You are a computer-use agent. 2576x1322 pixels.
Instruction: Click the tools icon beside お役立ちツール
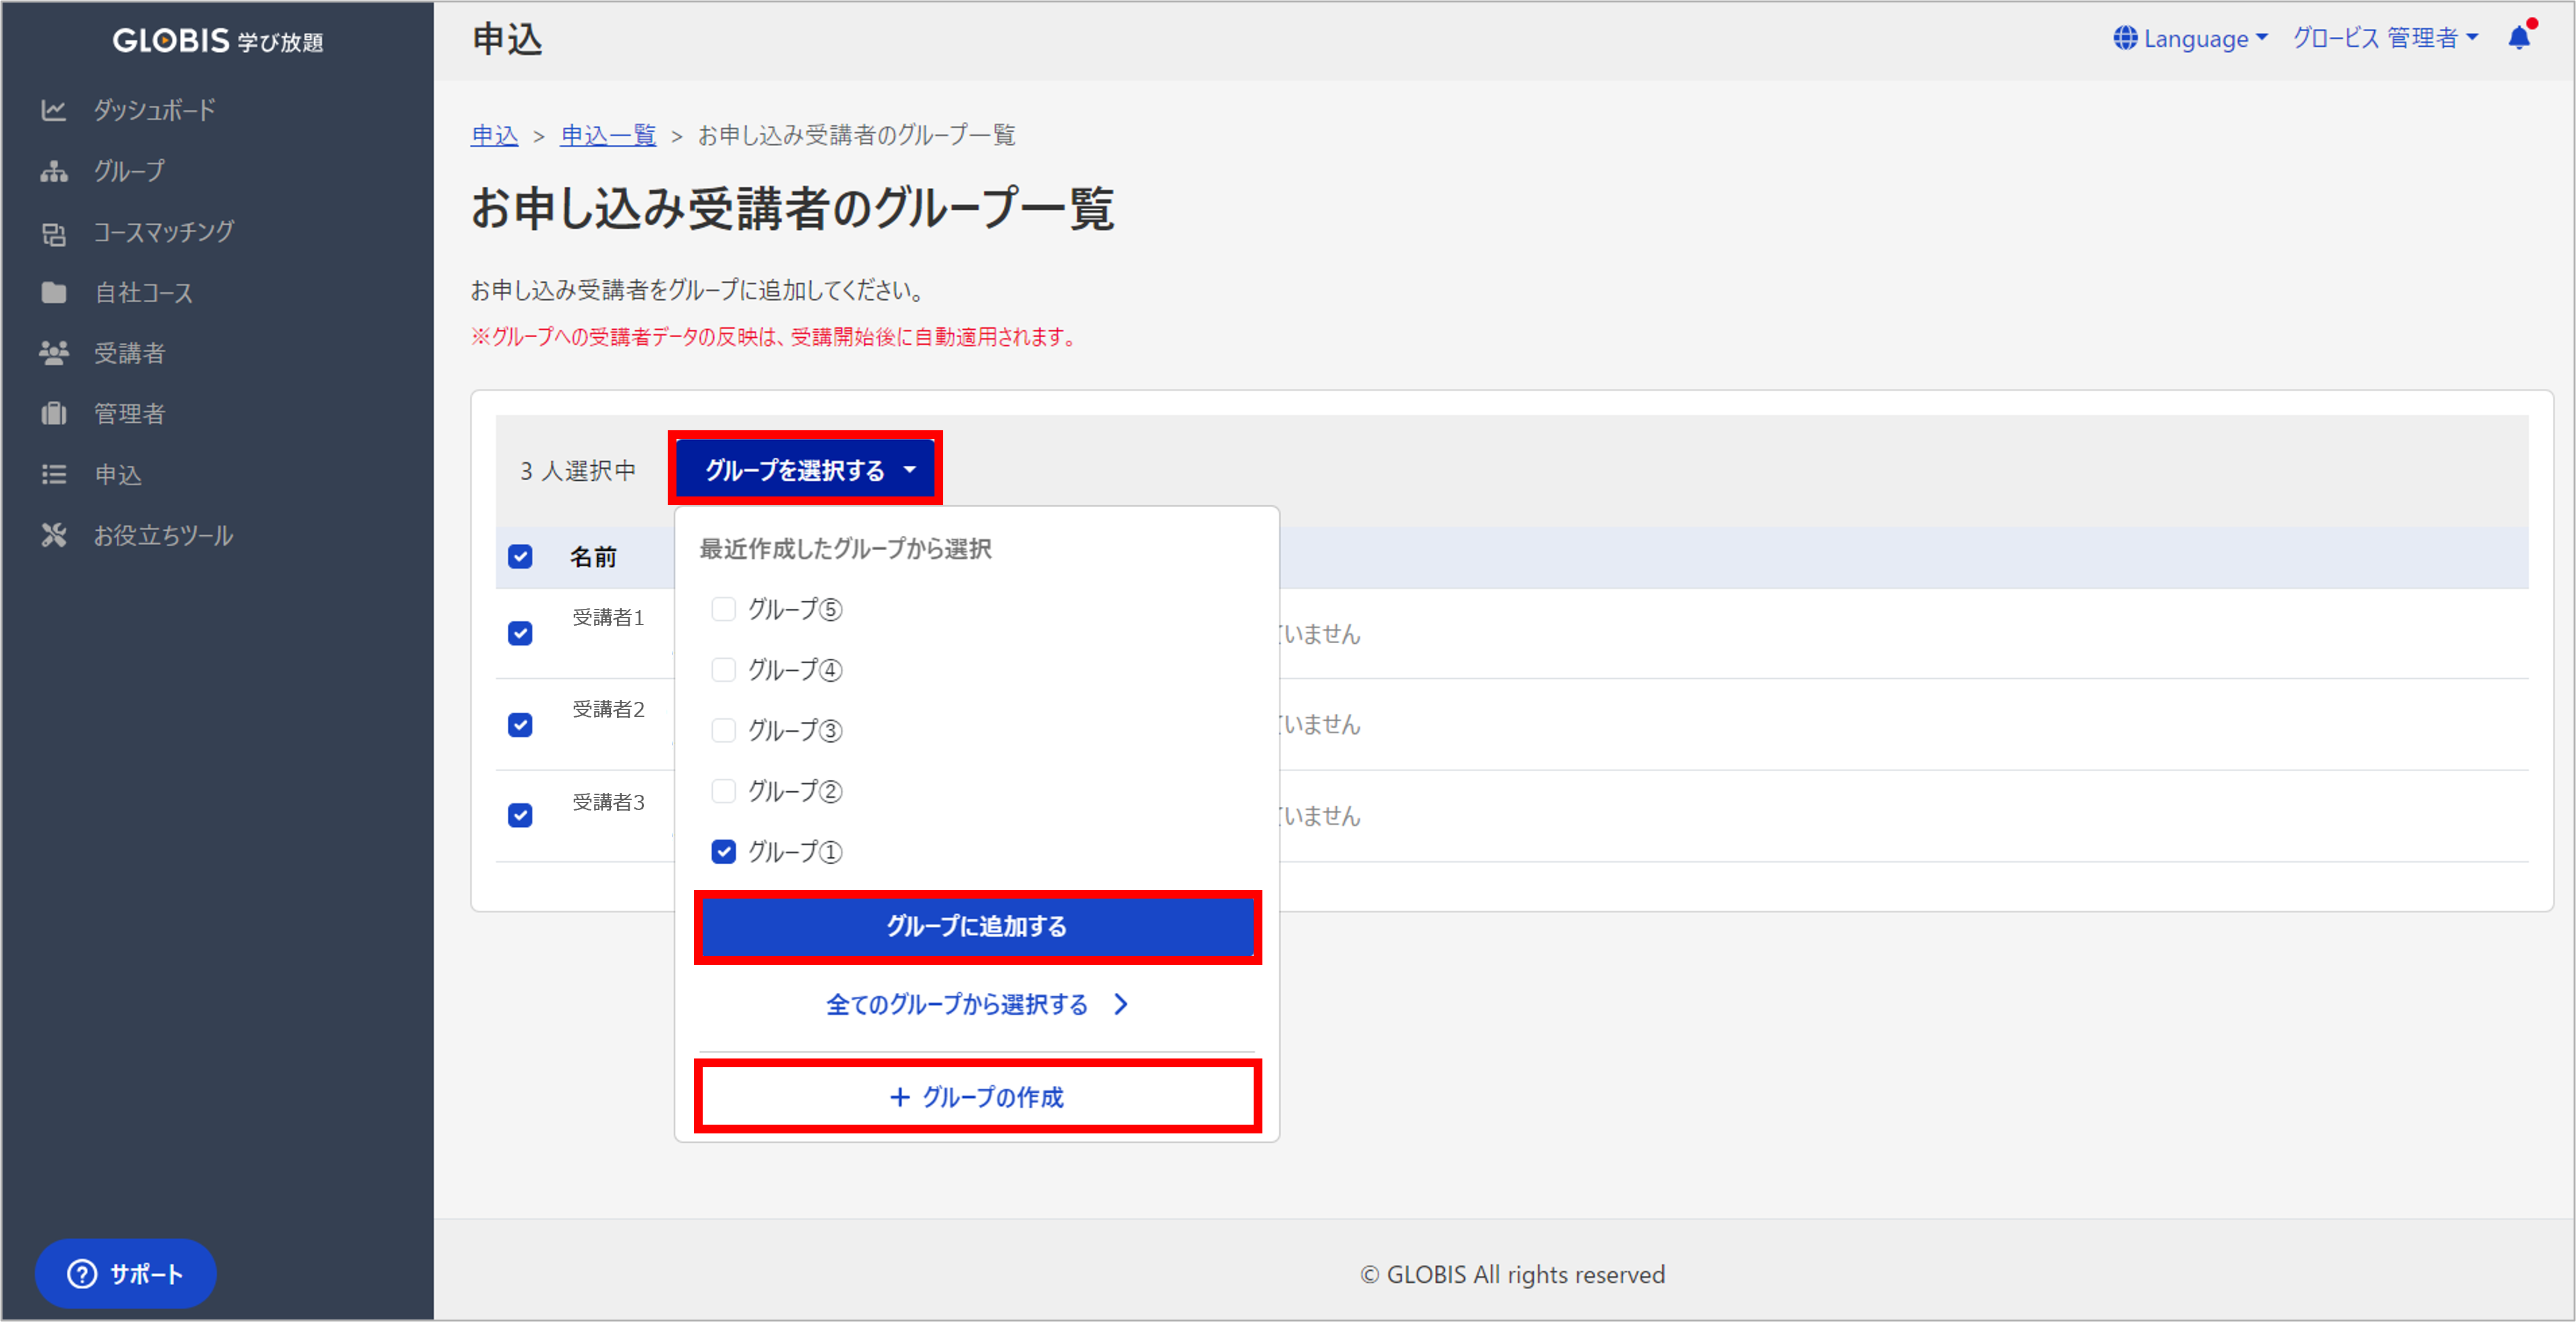(x=54, y=536)
